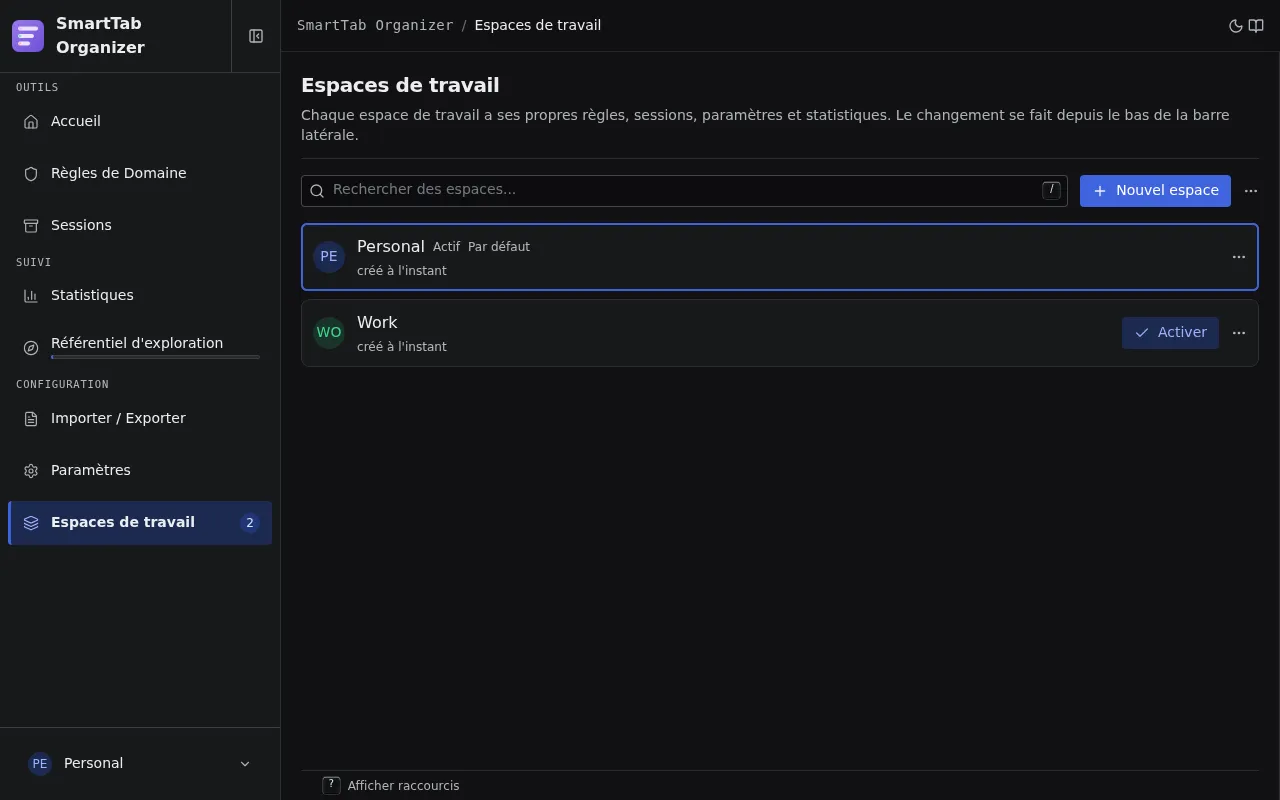1280x800 pixels.
Task: Open Personal workspace options menu
Action: [1239, 257]
